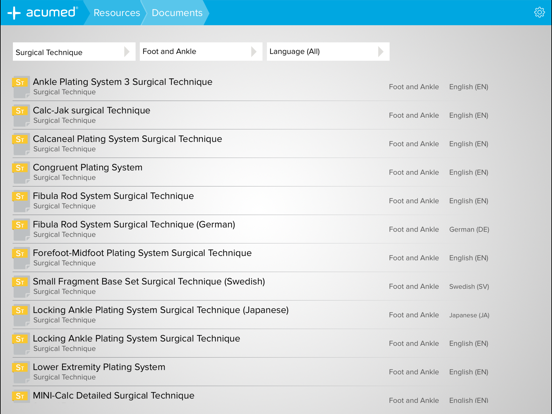Open Congruent Plating System document
The width and height of the screenshot is (552, 414).
(x=88, y=167)
